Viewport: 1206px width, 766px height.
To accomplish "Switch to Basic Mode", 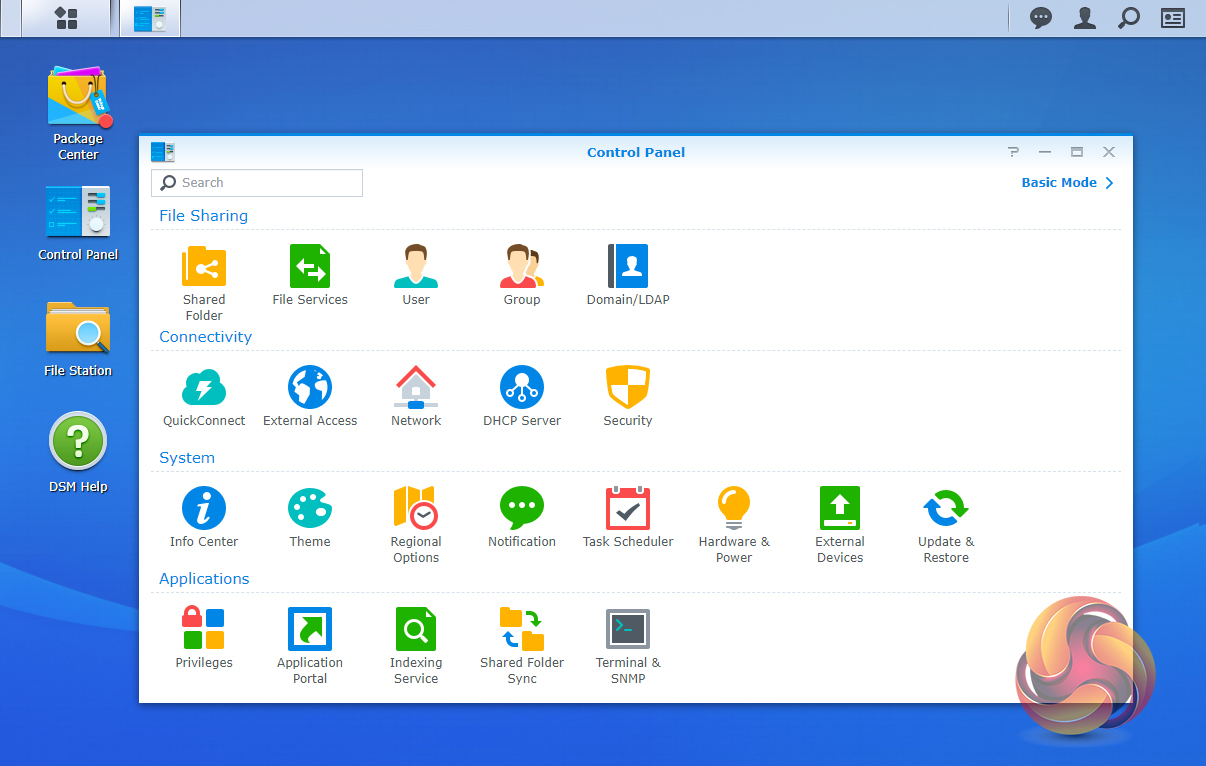I will 1067,183.
